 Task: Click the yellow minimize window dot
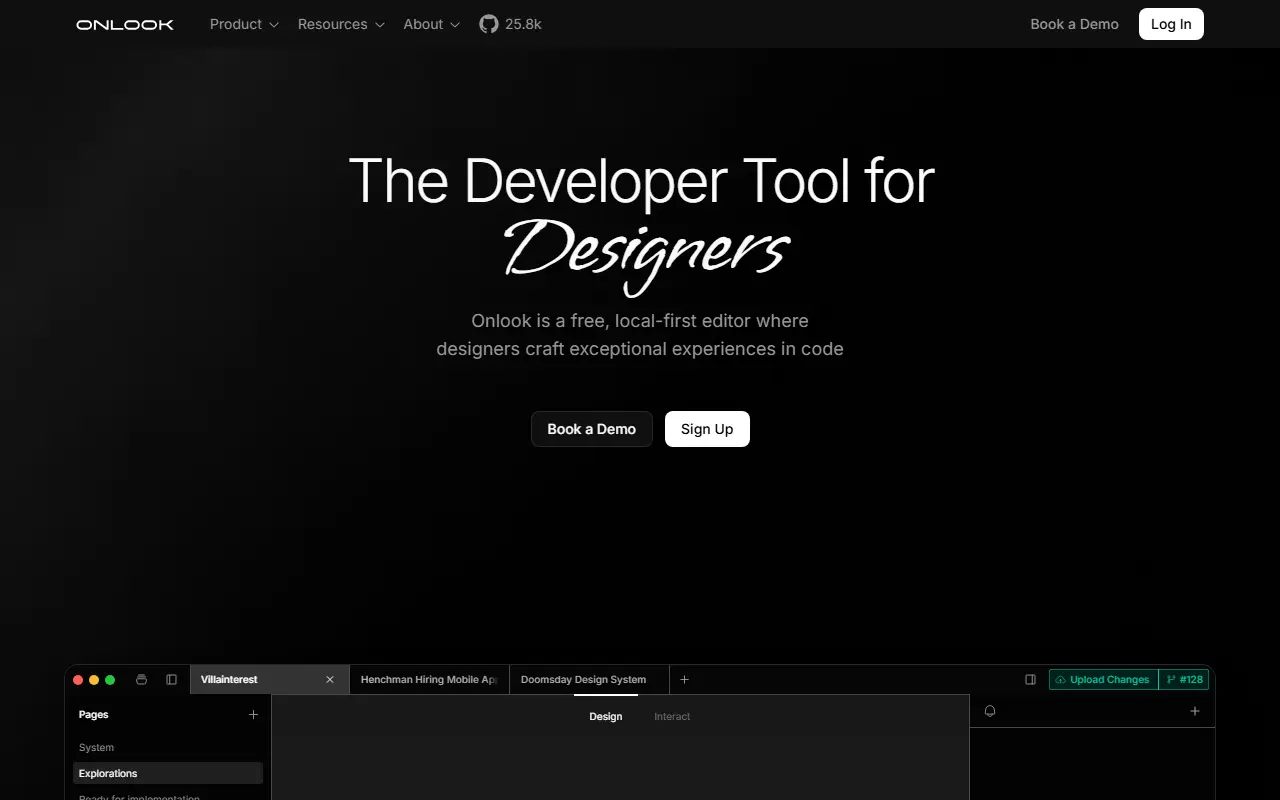pyautogui.click(x=94, y=680)
